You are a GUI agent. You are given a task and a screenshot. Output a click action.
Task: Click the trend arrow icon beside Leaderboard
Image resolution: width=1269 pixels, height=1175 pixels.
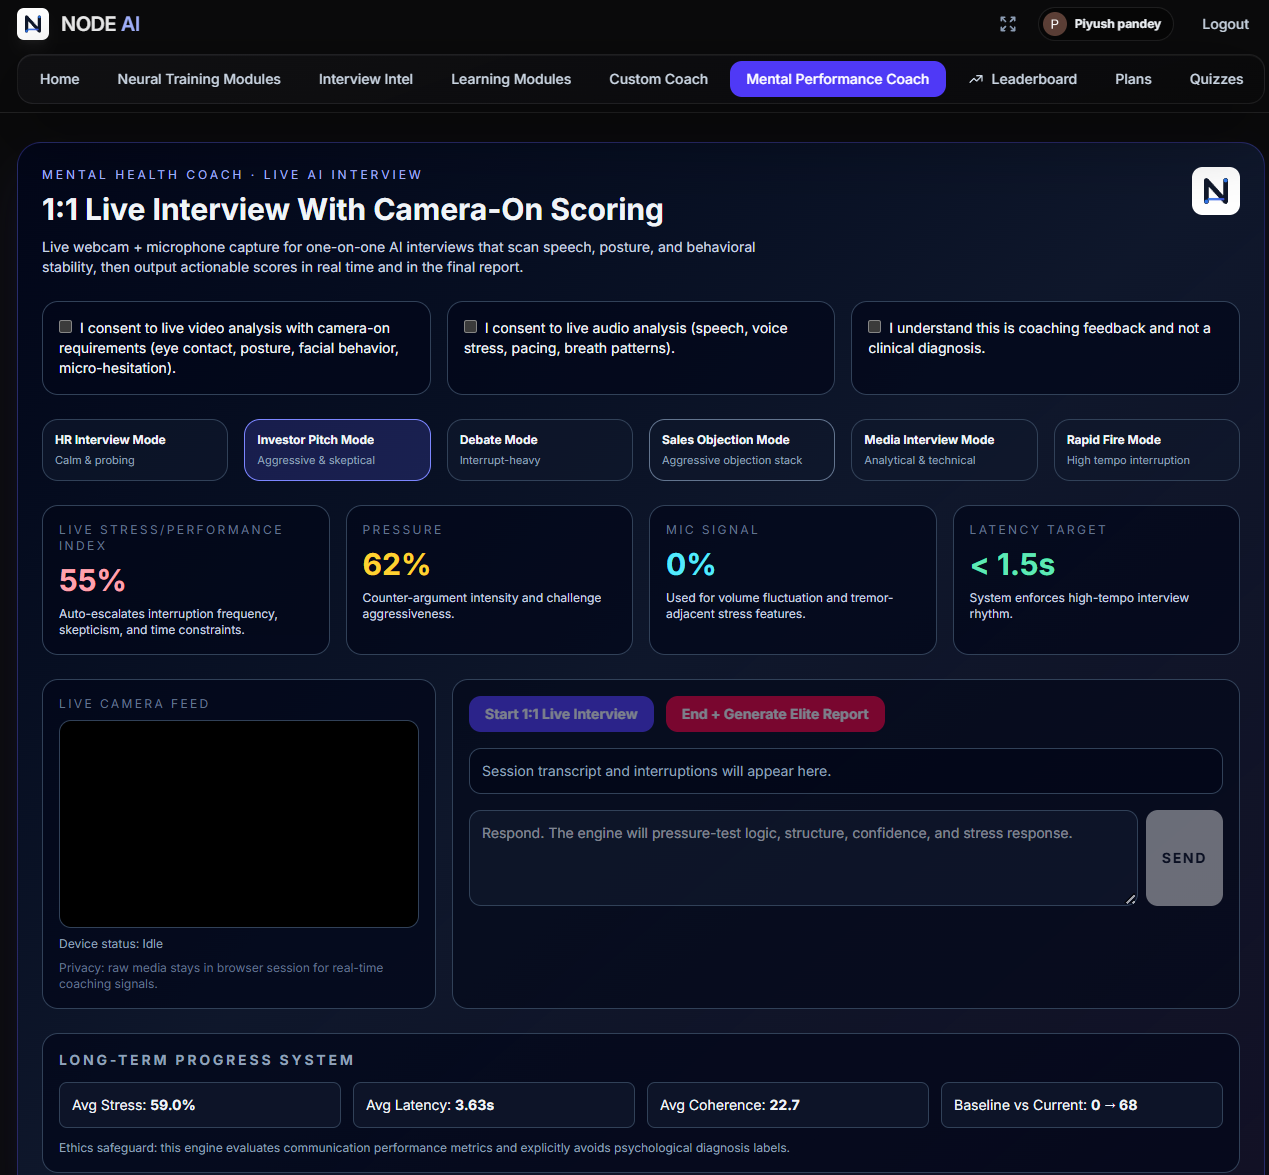(974, 78)
